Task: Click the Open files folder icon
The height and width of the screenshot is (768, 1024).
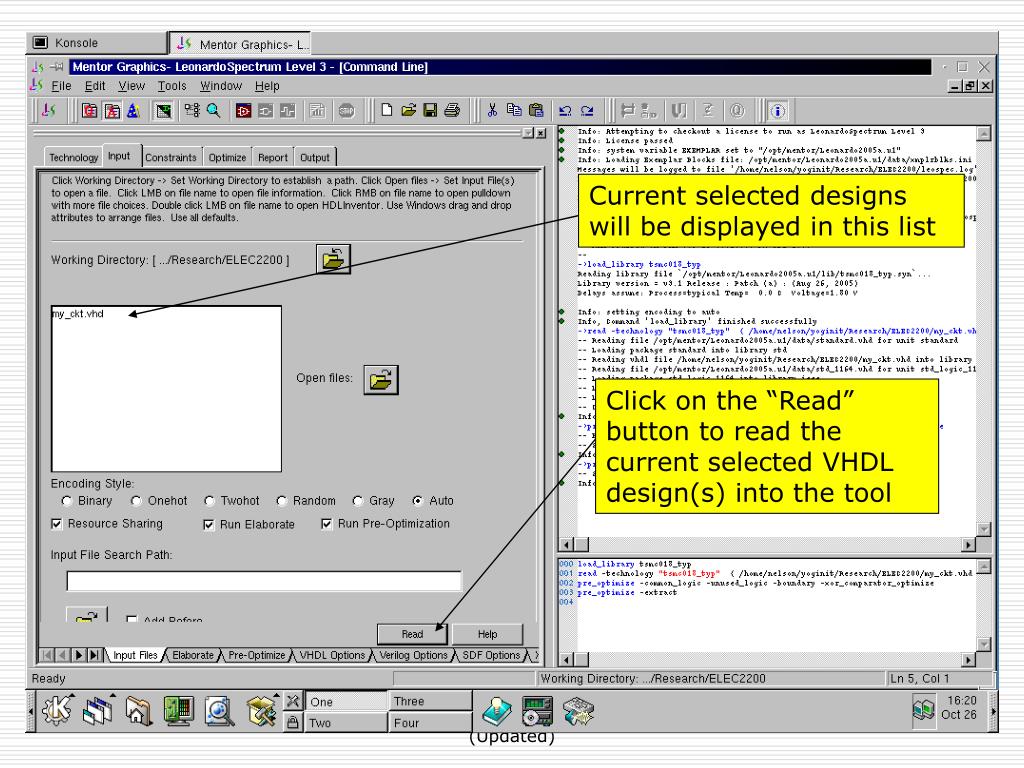Action: [381, 379]
